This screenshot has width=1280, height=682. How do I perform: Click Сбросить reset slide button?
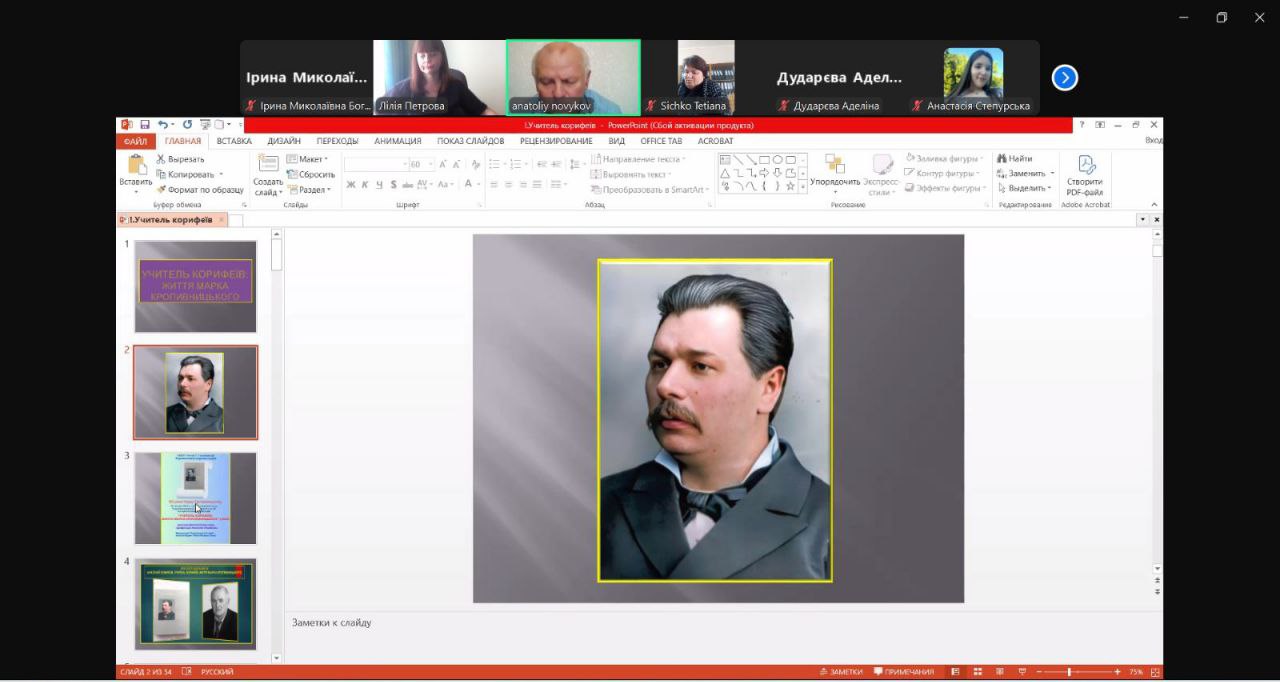click(311, 174)
